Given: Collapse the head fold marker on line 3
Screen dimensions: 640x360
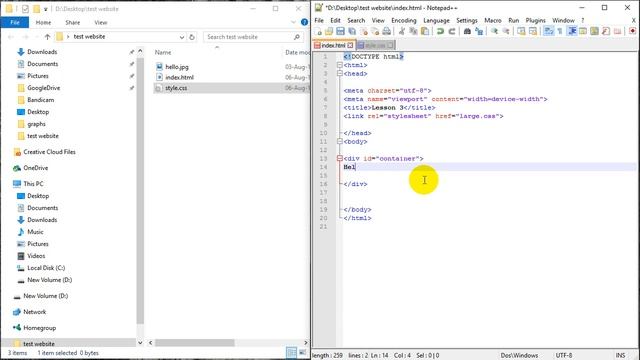Looking at the screenshot, I should [x=340, y=73].
